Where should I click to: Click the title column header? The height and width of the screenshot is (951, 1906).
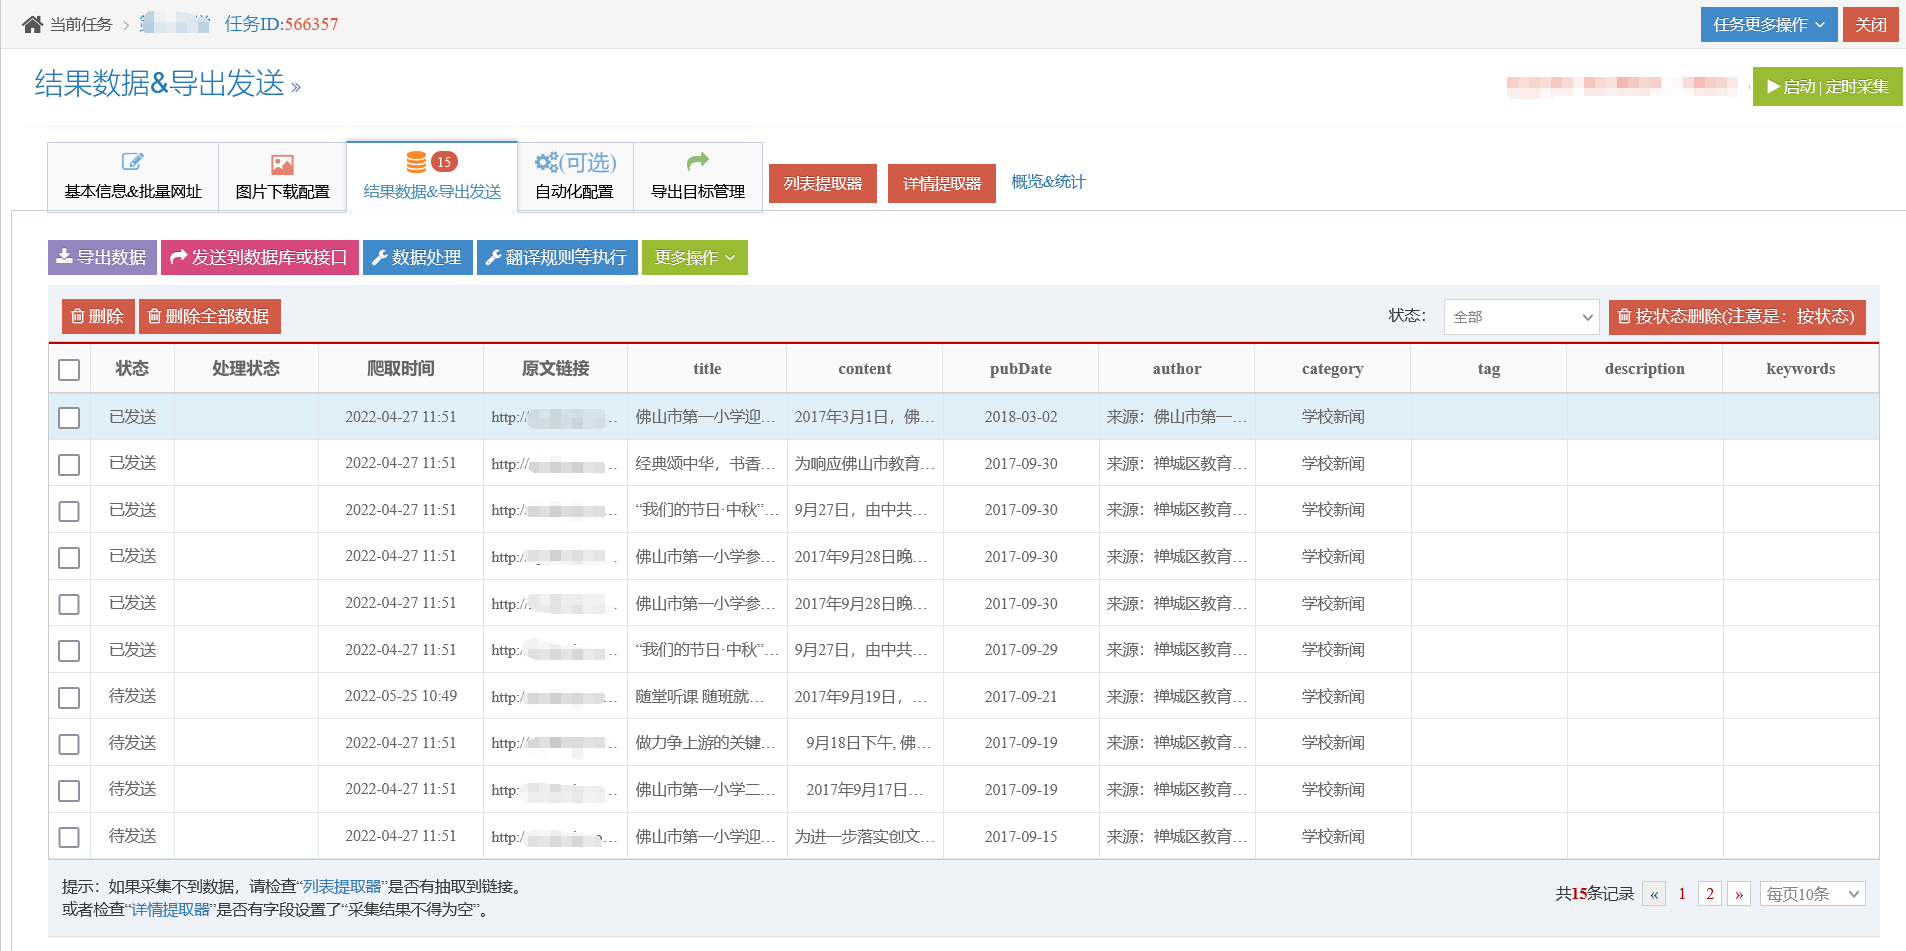(x=707, y=369)
